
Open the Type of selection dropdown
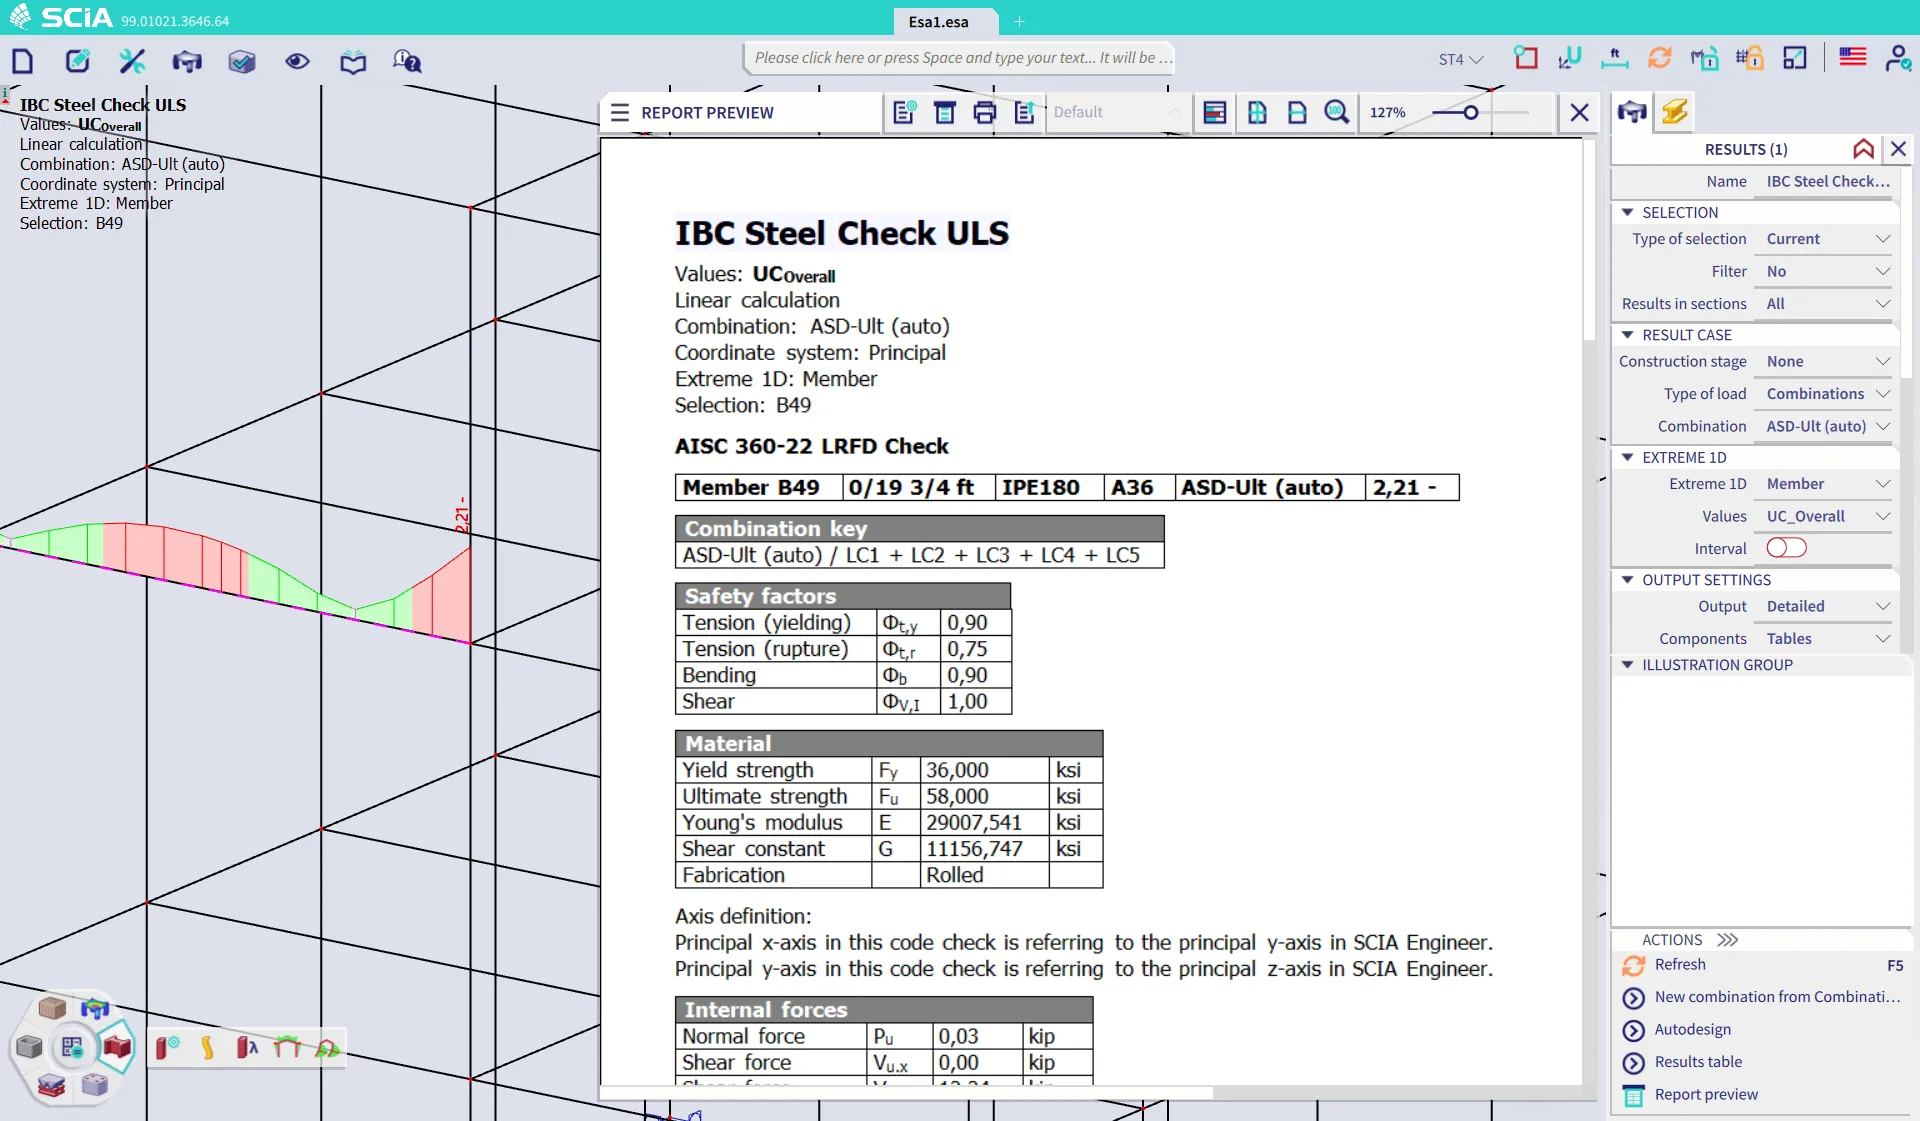click(x=1827, y=239)
